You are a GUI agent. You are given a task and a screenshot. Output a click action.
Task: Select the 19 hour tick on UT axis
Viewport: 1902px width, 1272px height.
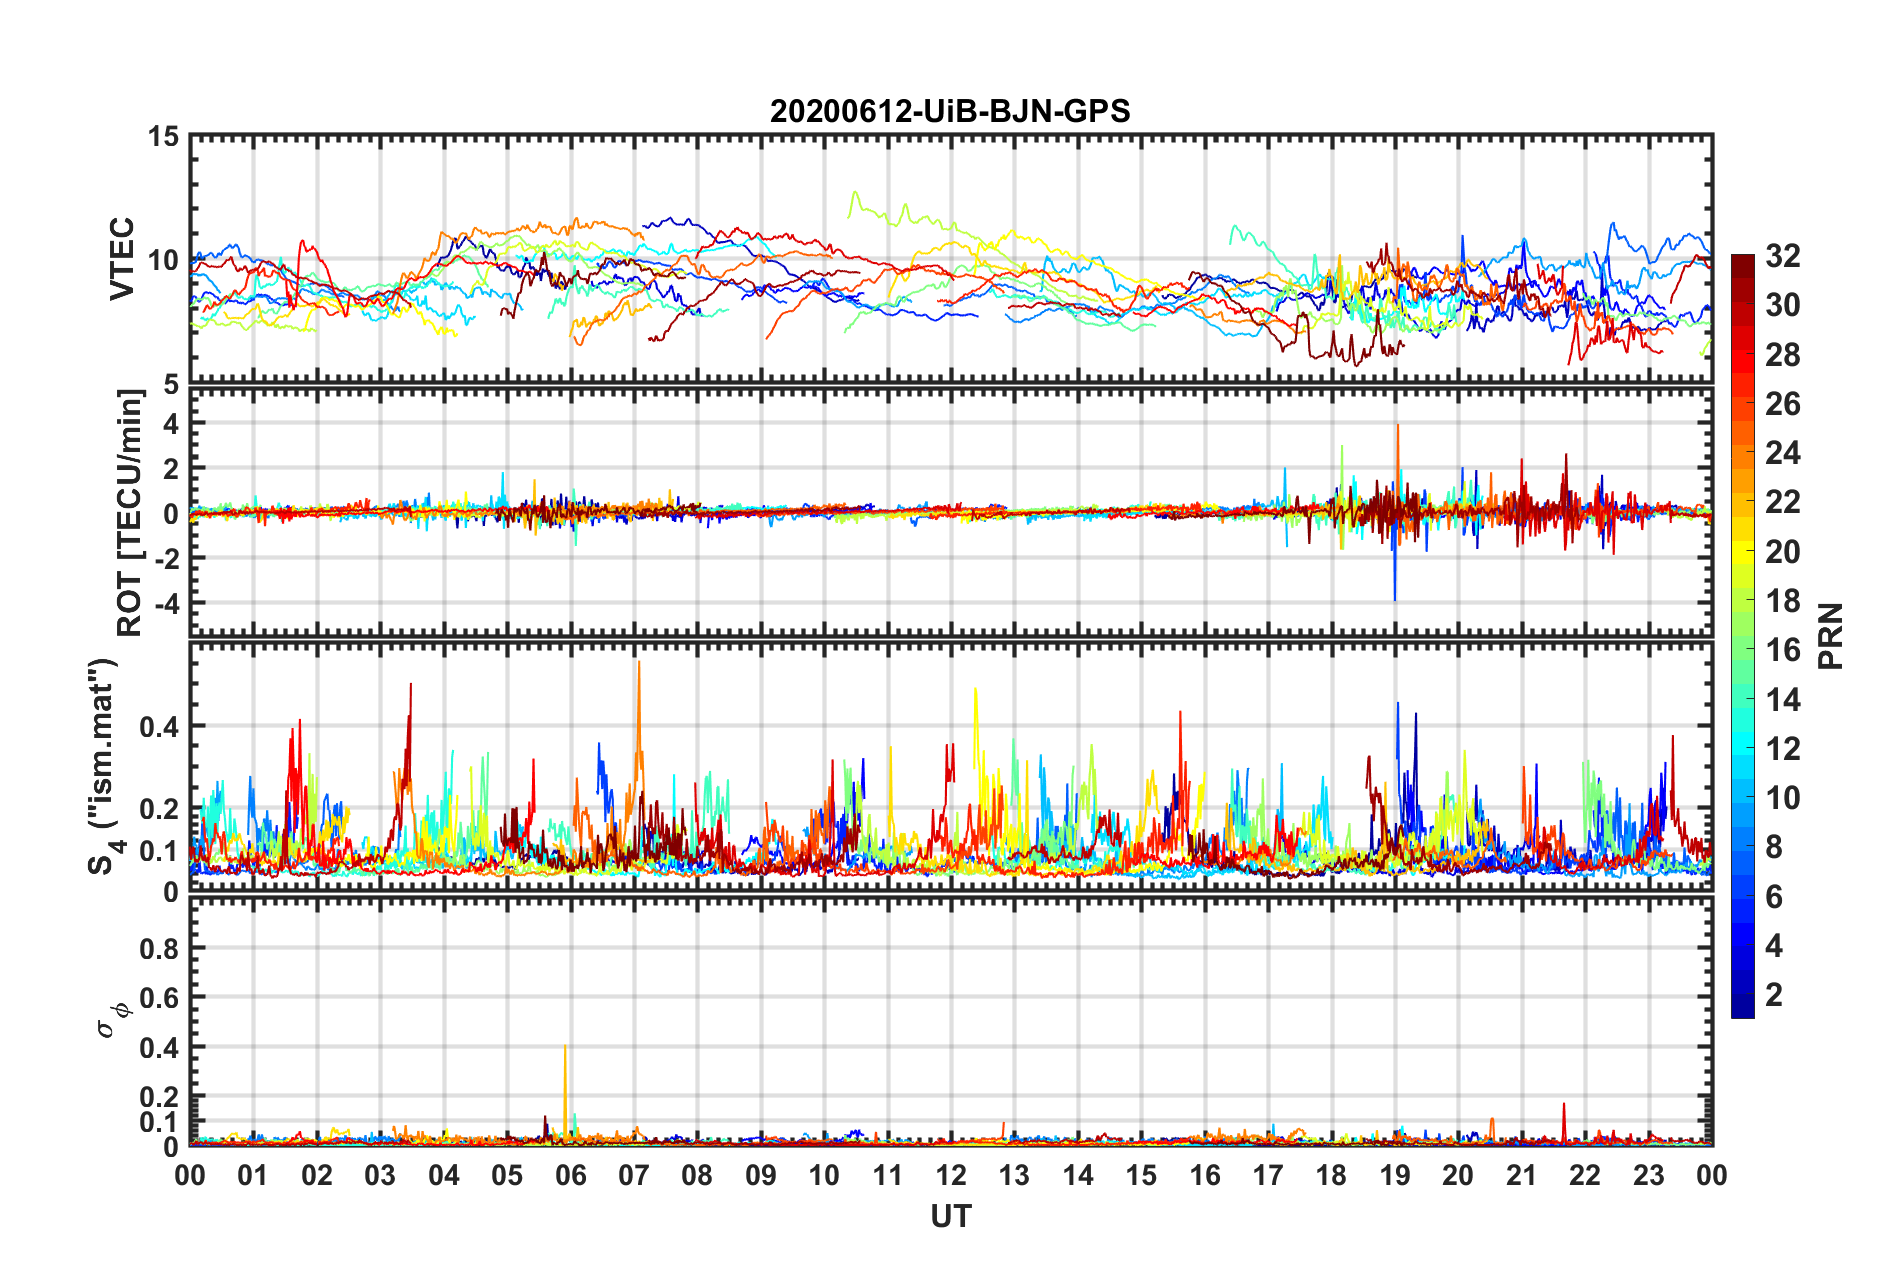click(x=1395, y=1175)
